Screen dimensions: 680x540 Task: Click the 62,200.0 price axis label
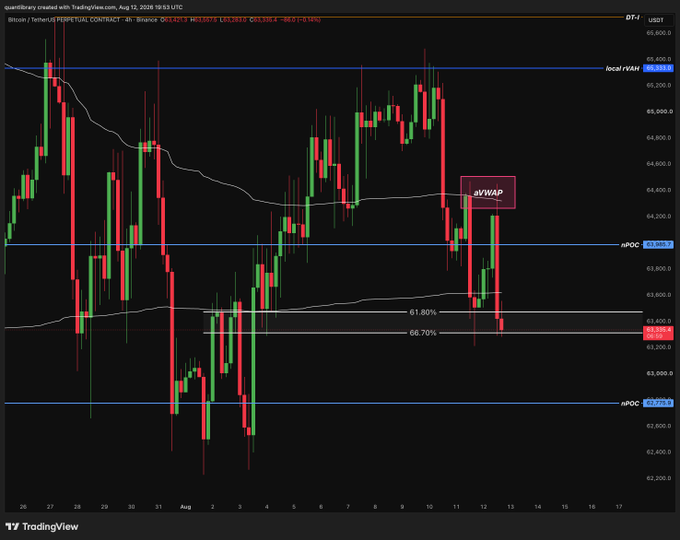pos(658,478)
